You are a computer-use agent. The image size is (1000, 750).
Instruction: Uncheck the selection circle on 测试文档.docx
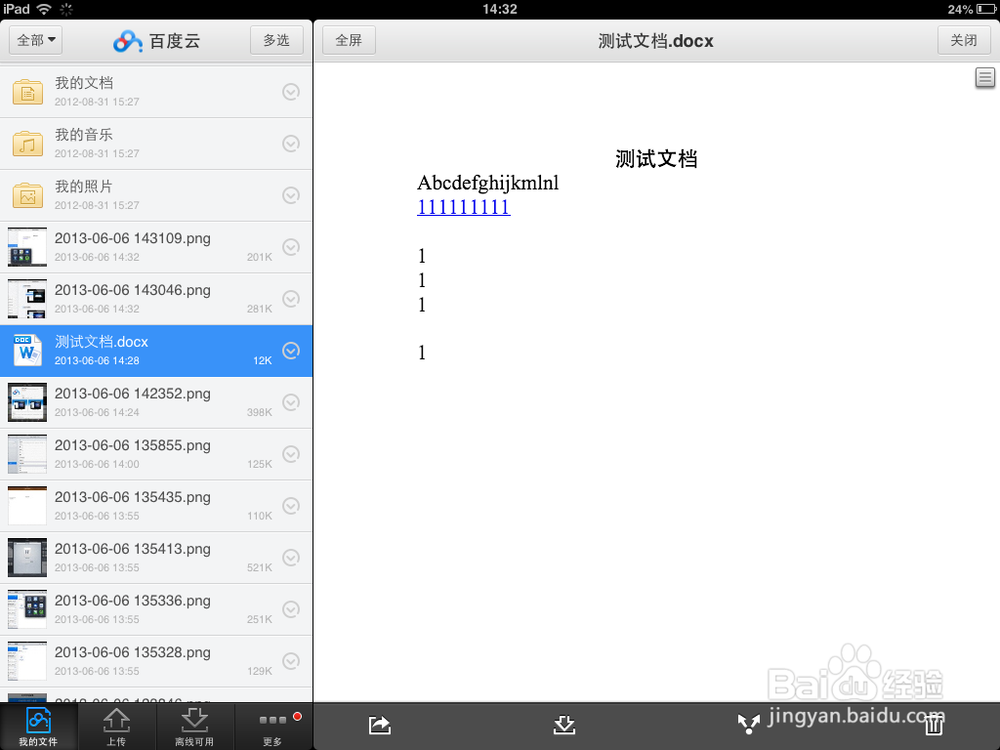tap(291, 350)
